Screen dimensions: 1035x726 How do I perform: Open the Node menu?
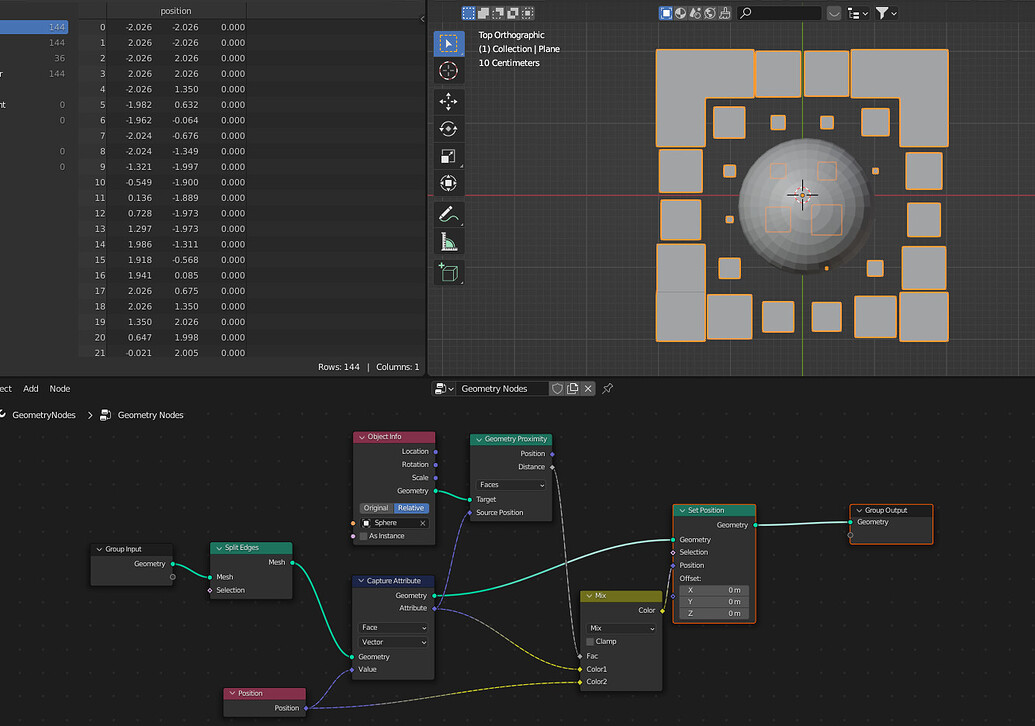tap(59, 388)
